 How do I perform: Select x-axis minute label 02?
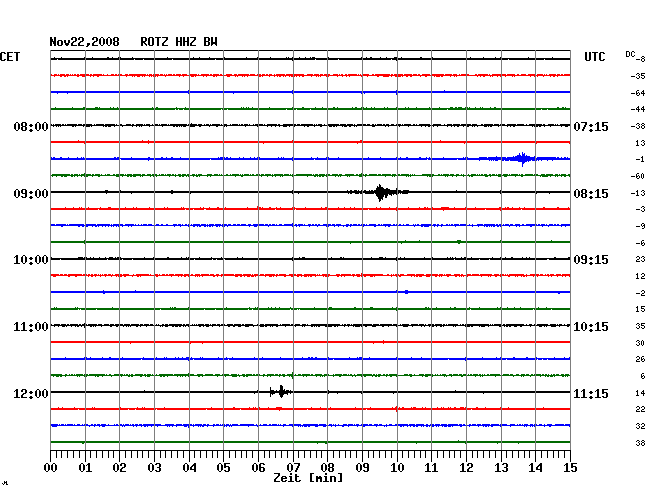click(x=119, y=468)
